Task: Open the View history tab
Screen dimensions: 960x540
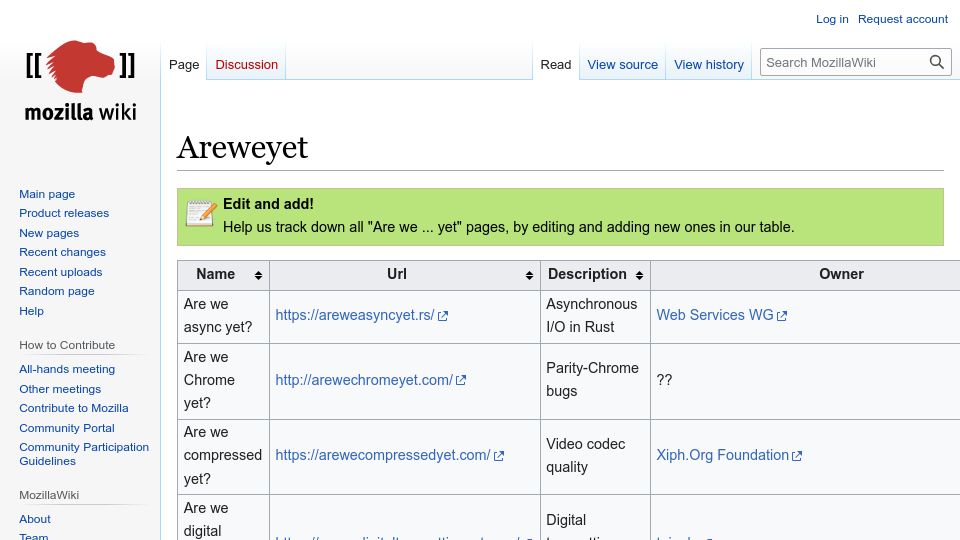Action: pos(709,64)
